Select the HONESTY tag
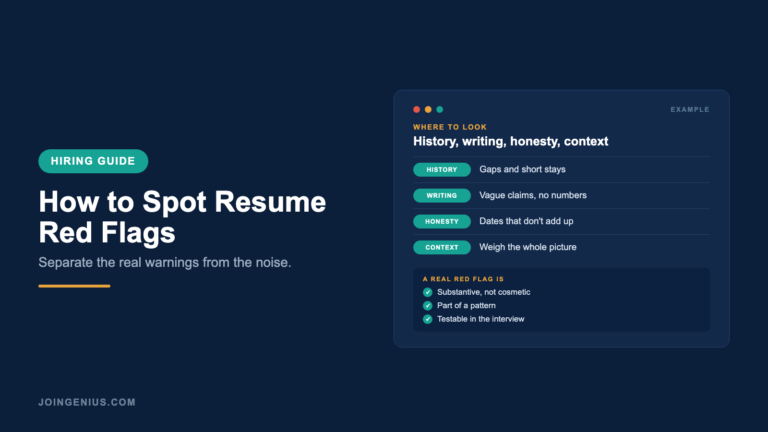 pos(442,221)
